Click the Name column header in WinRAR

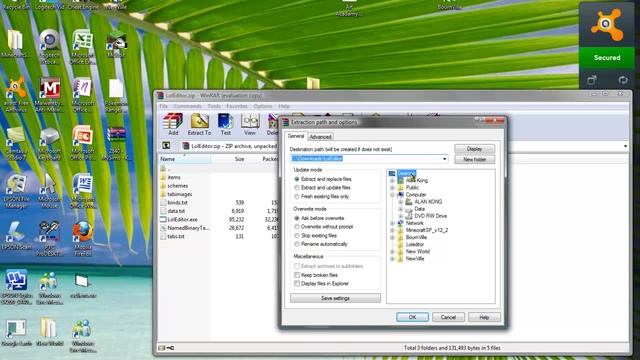pos(184,159)
